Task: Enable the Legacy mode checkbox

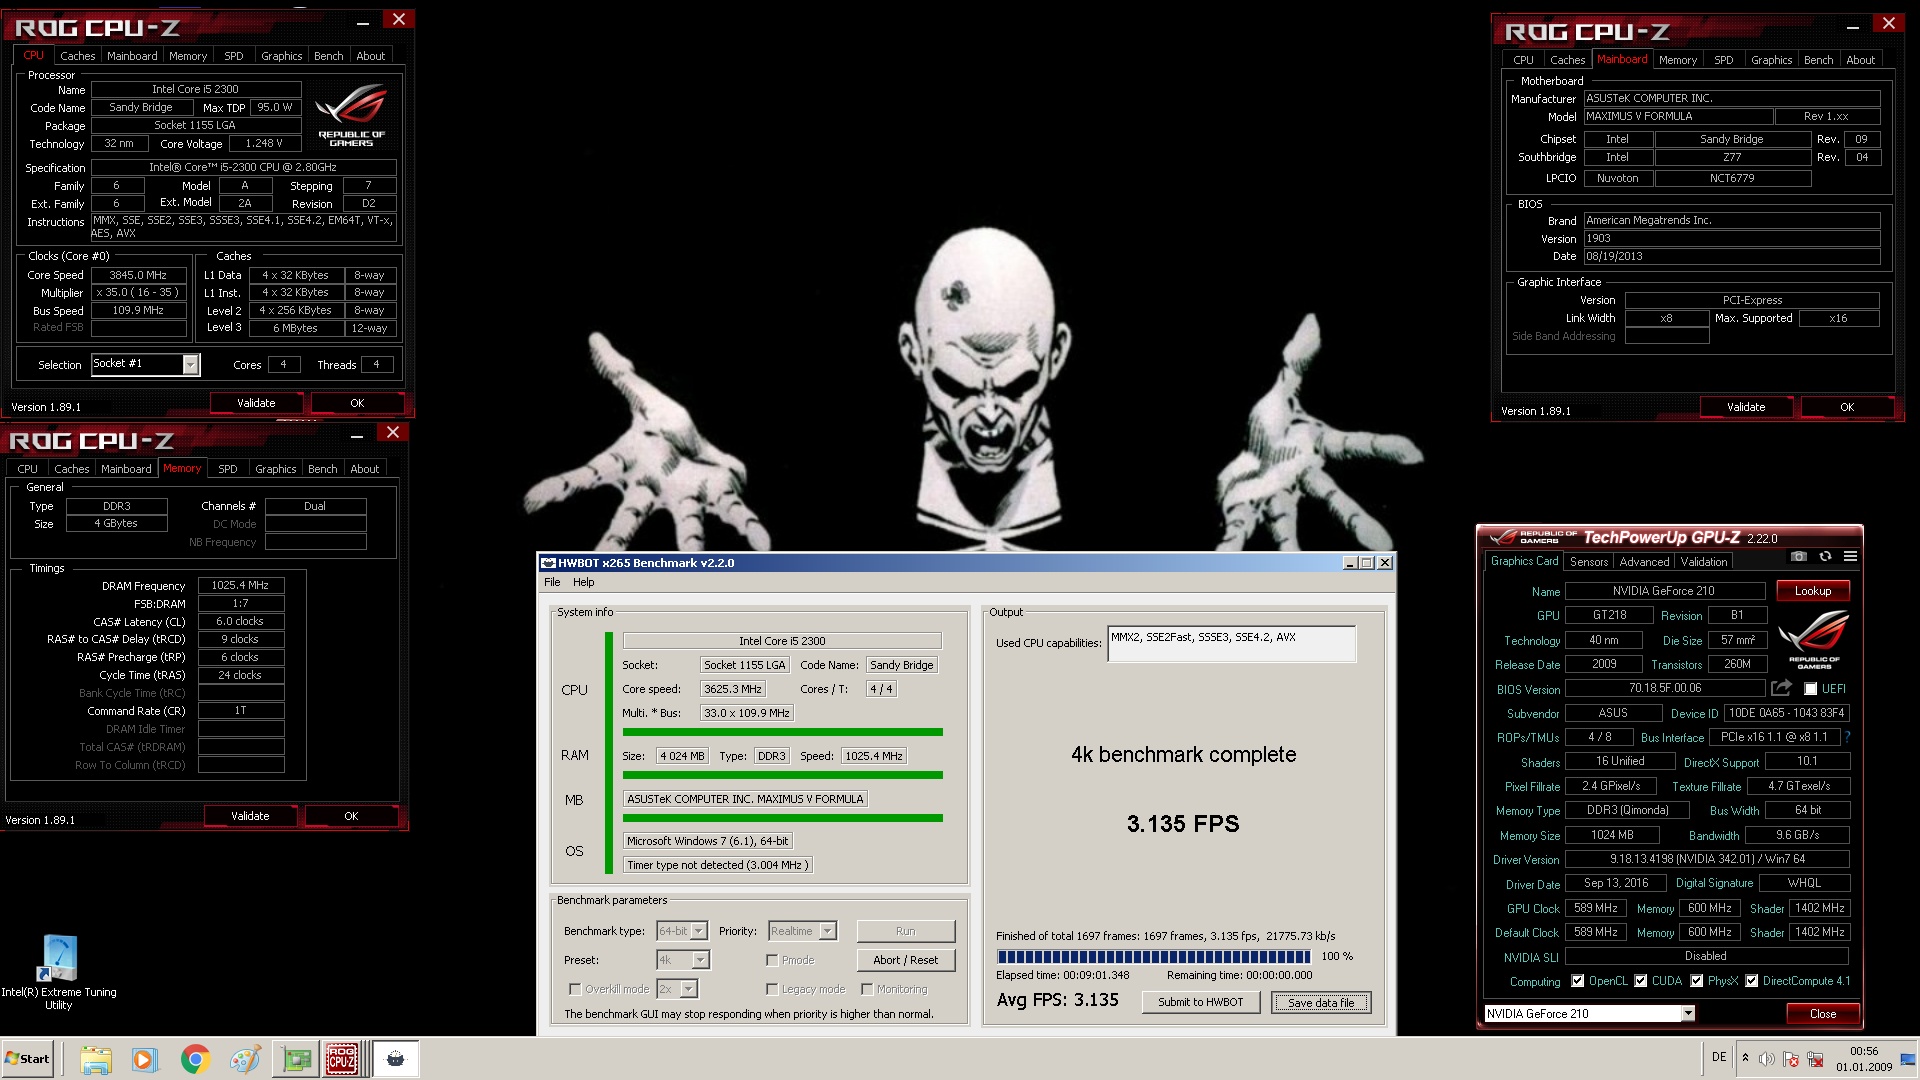Action: tap(772, 989)
